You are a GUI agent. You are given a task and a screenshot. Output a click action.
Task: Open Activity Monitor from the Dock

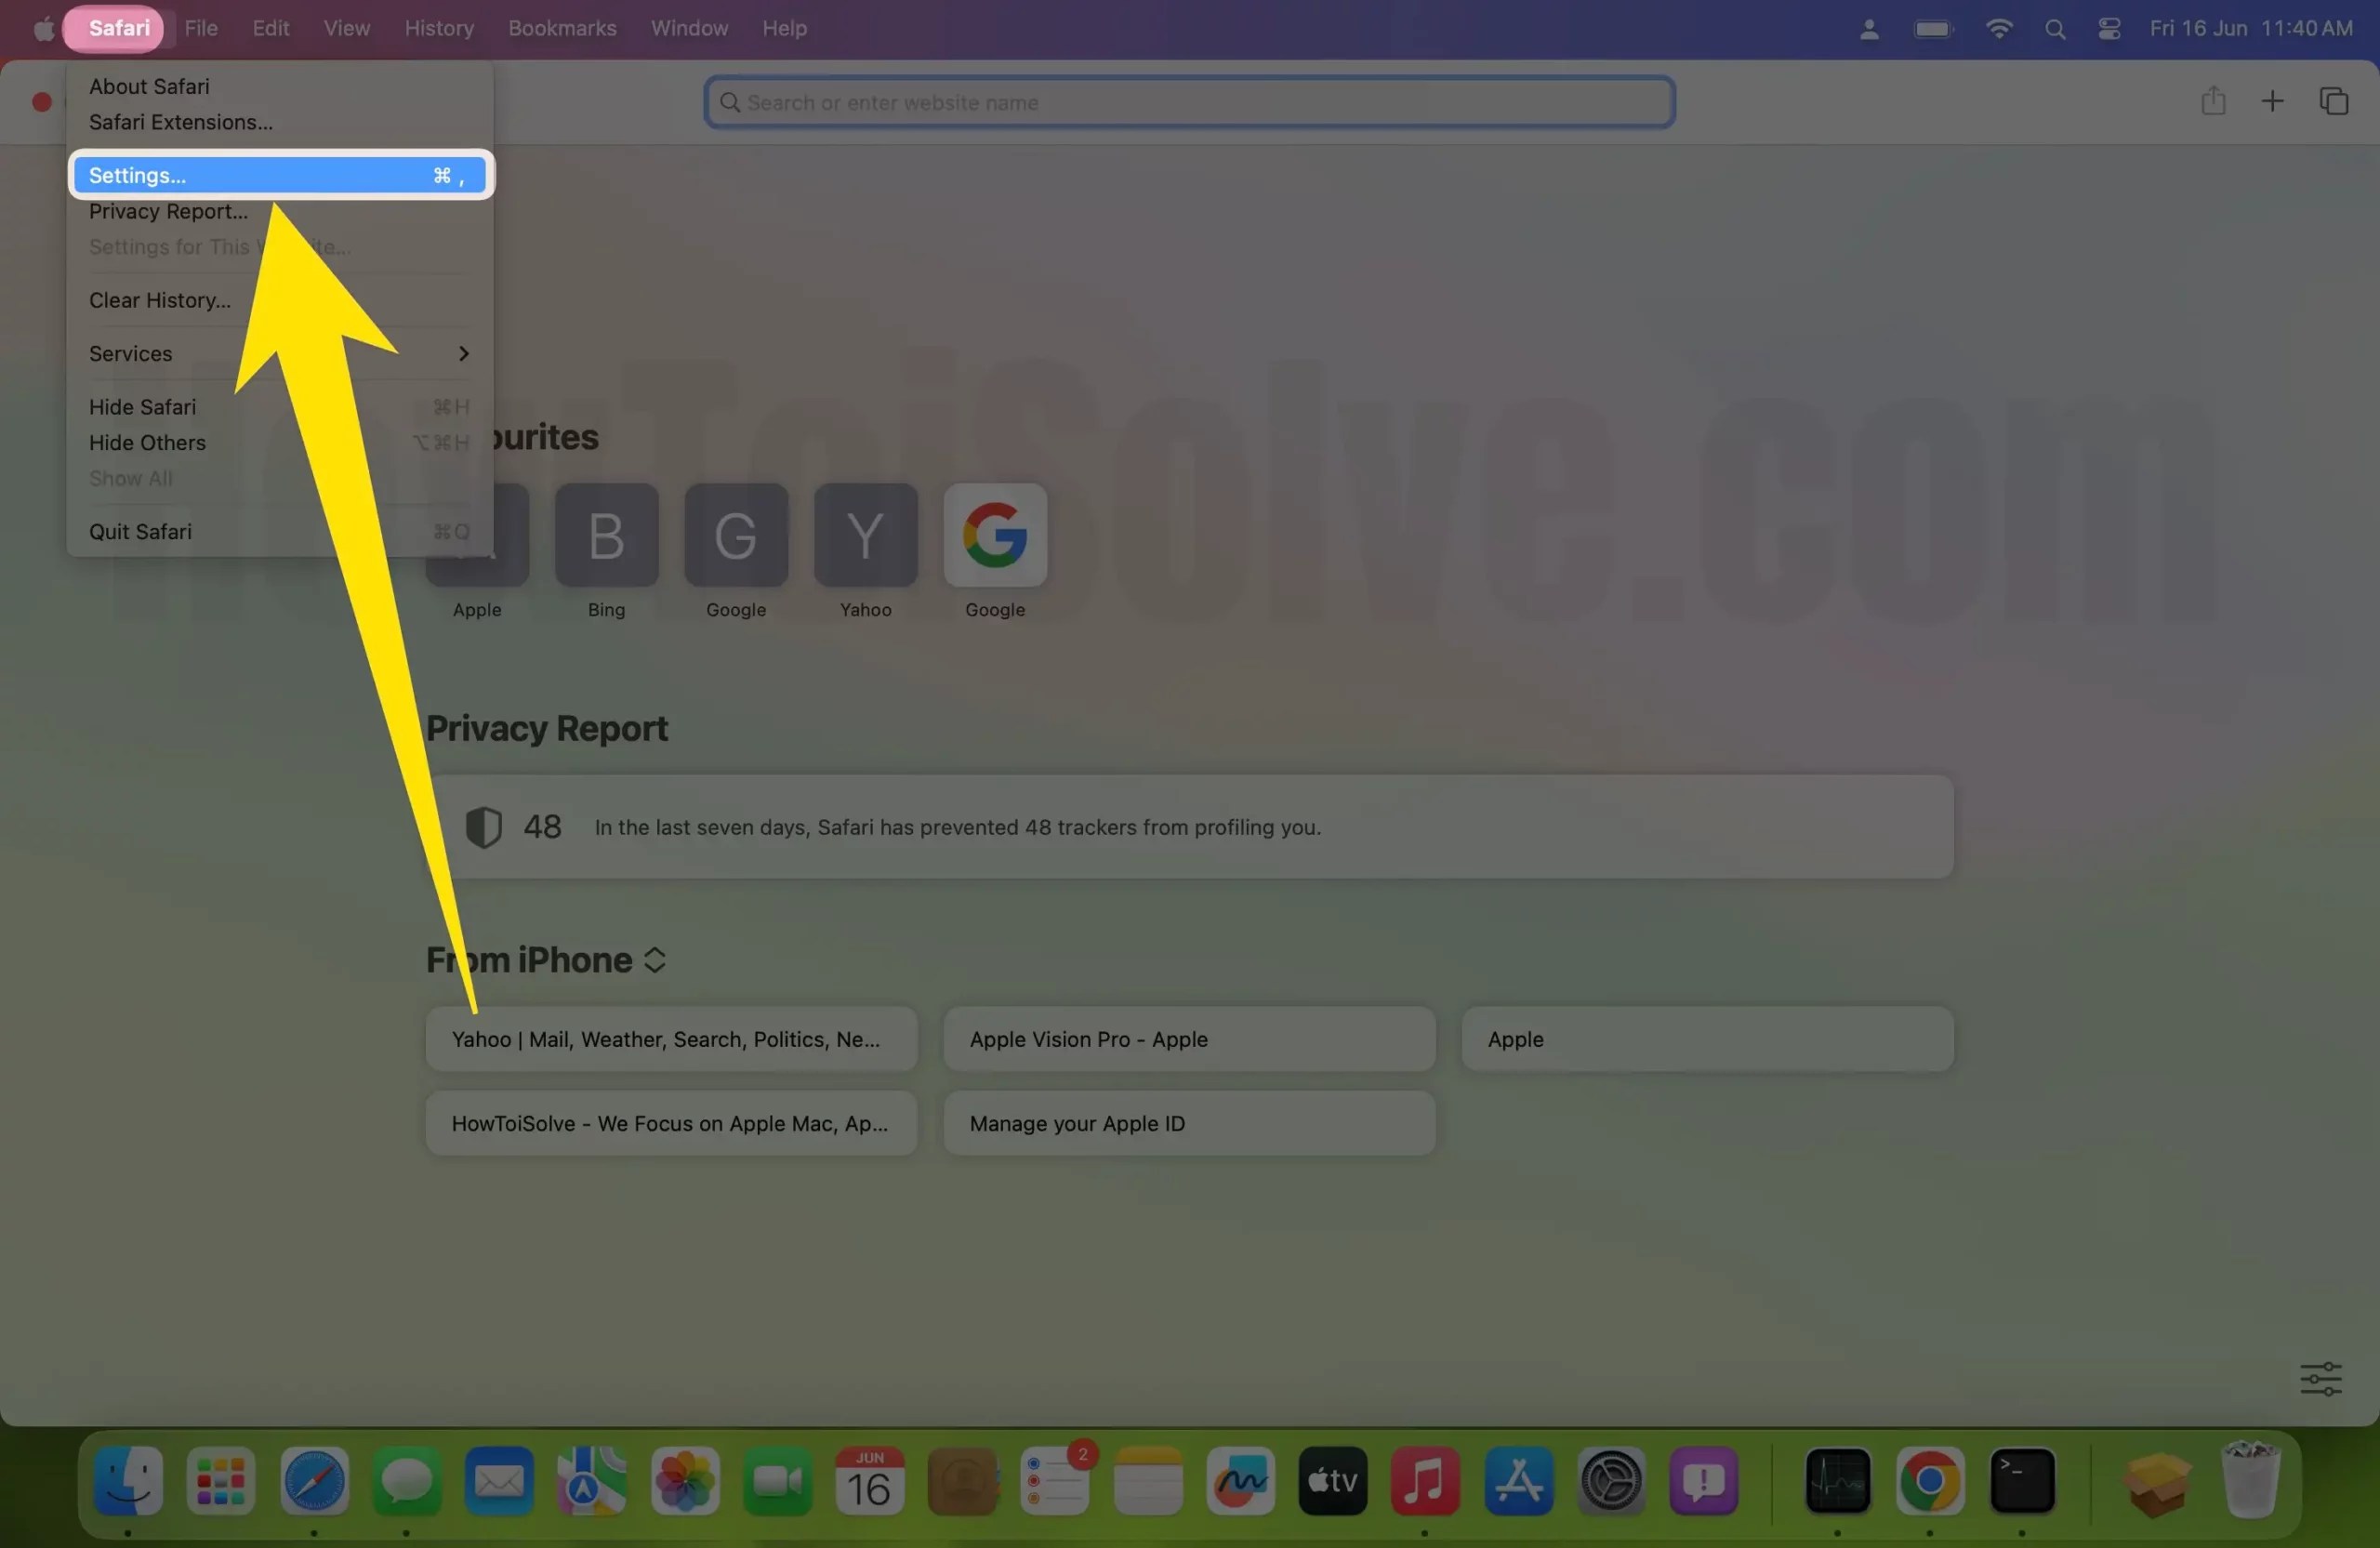1840,1483
